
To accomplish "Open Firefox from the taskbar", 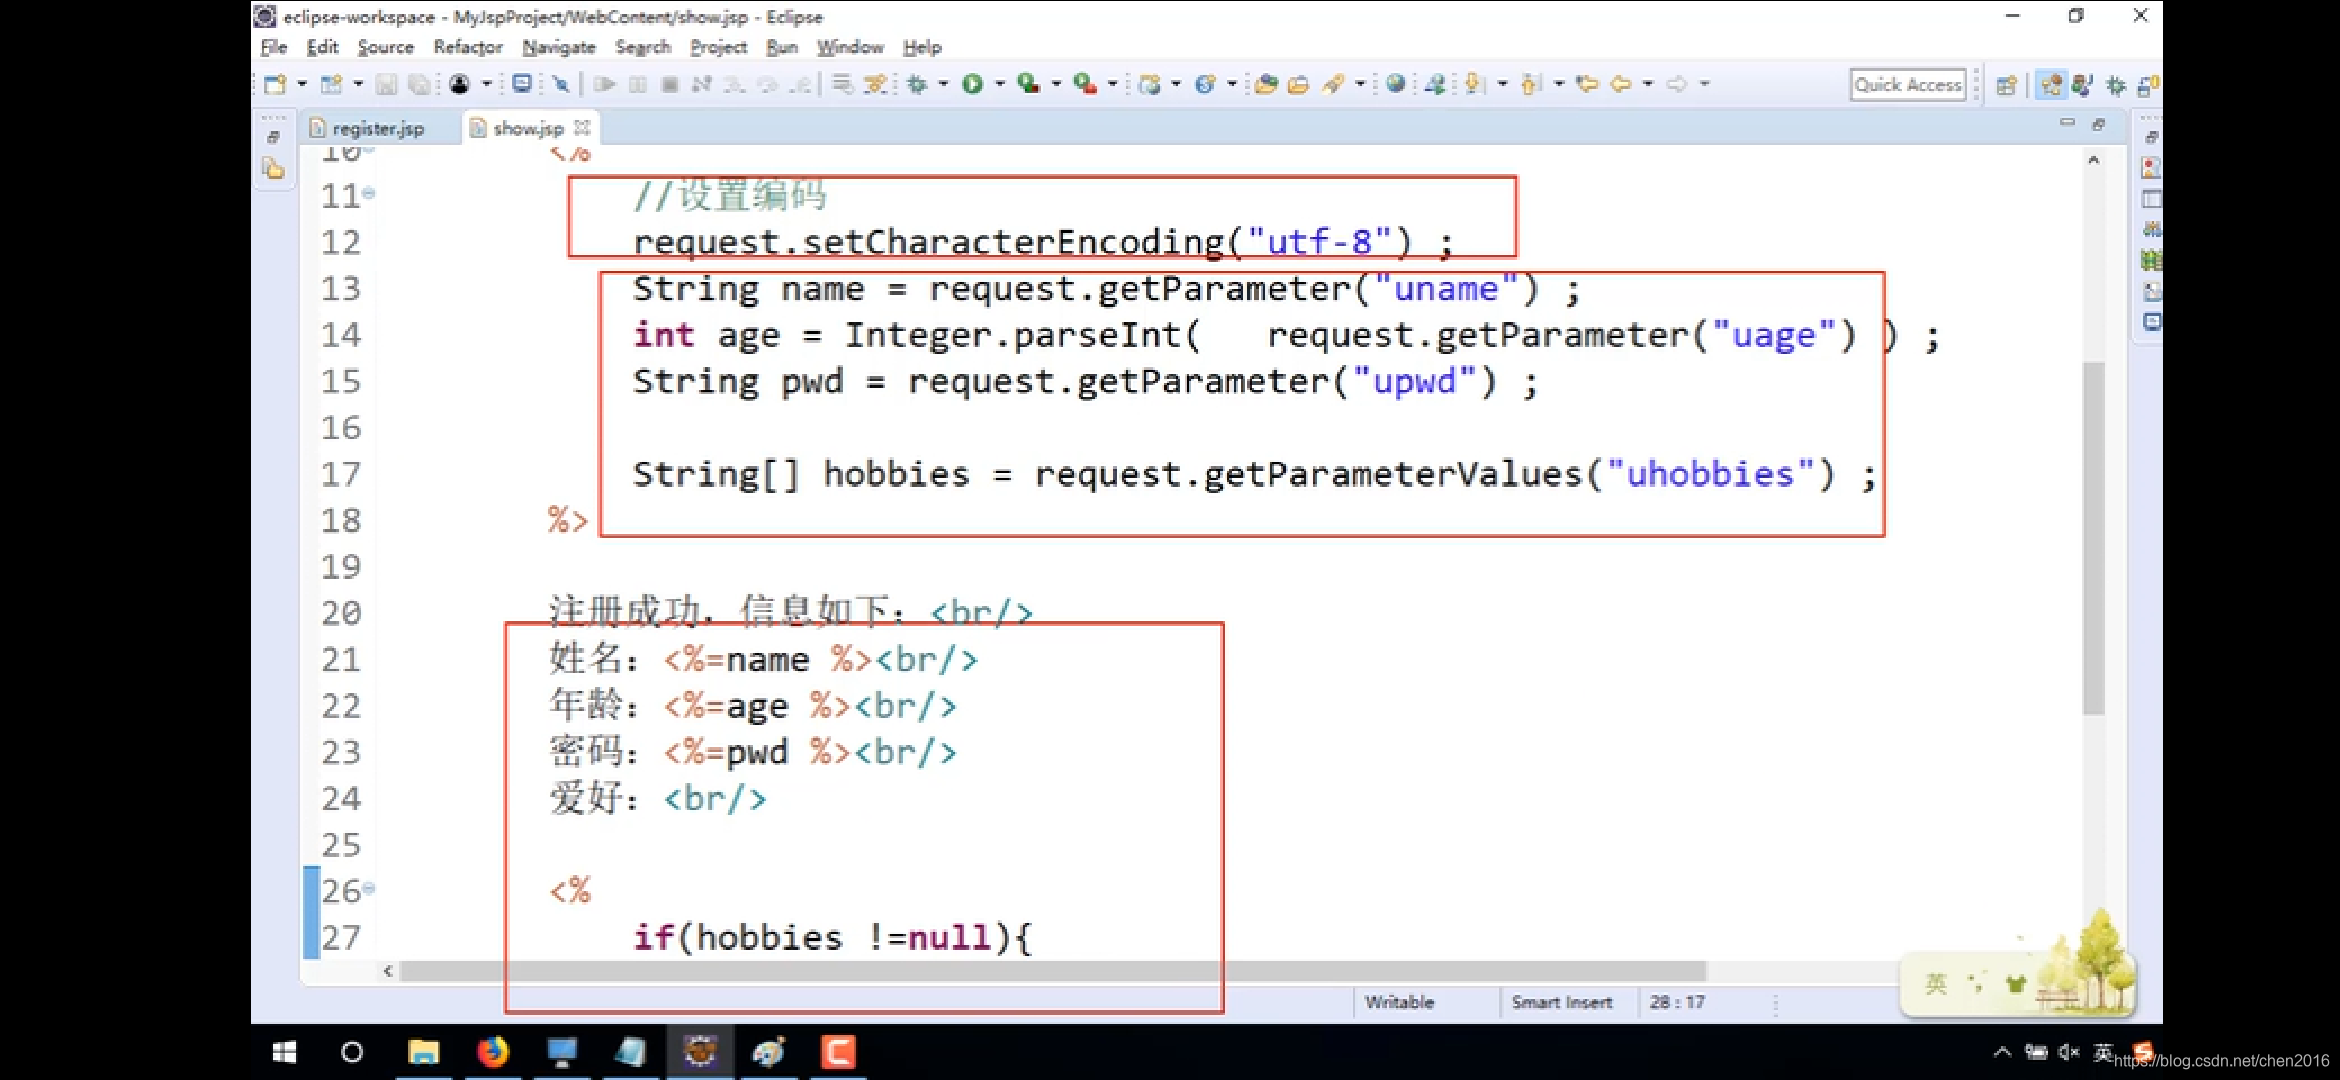I will [x=492, y=1052].
